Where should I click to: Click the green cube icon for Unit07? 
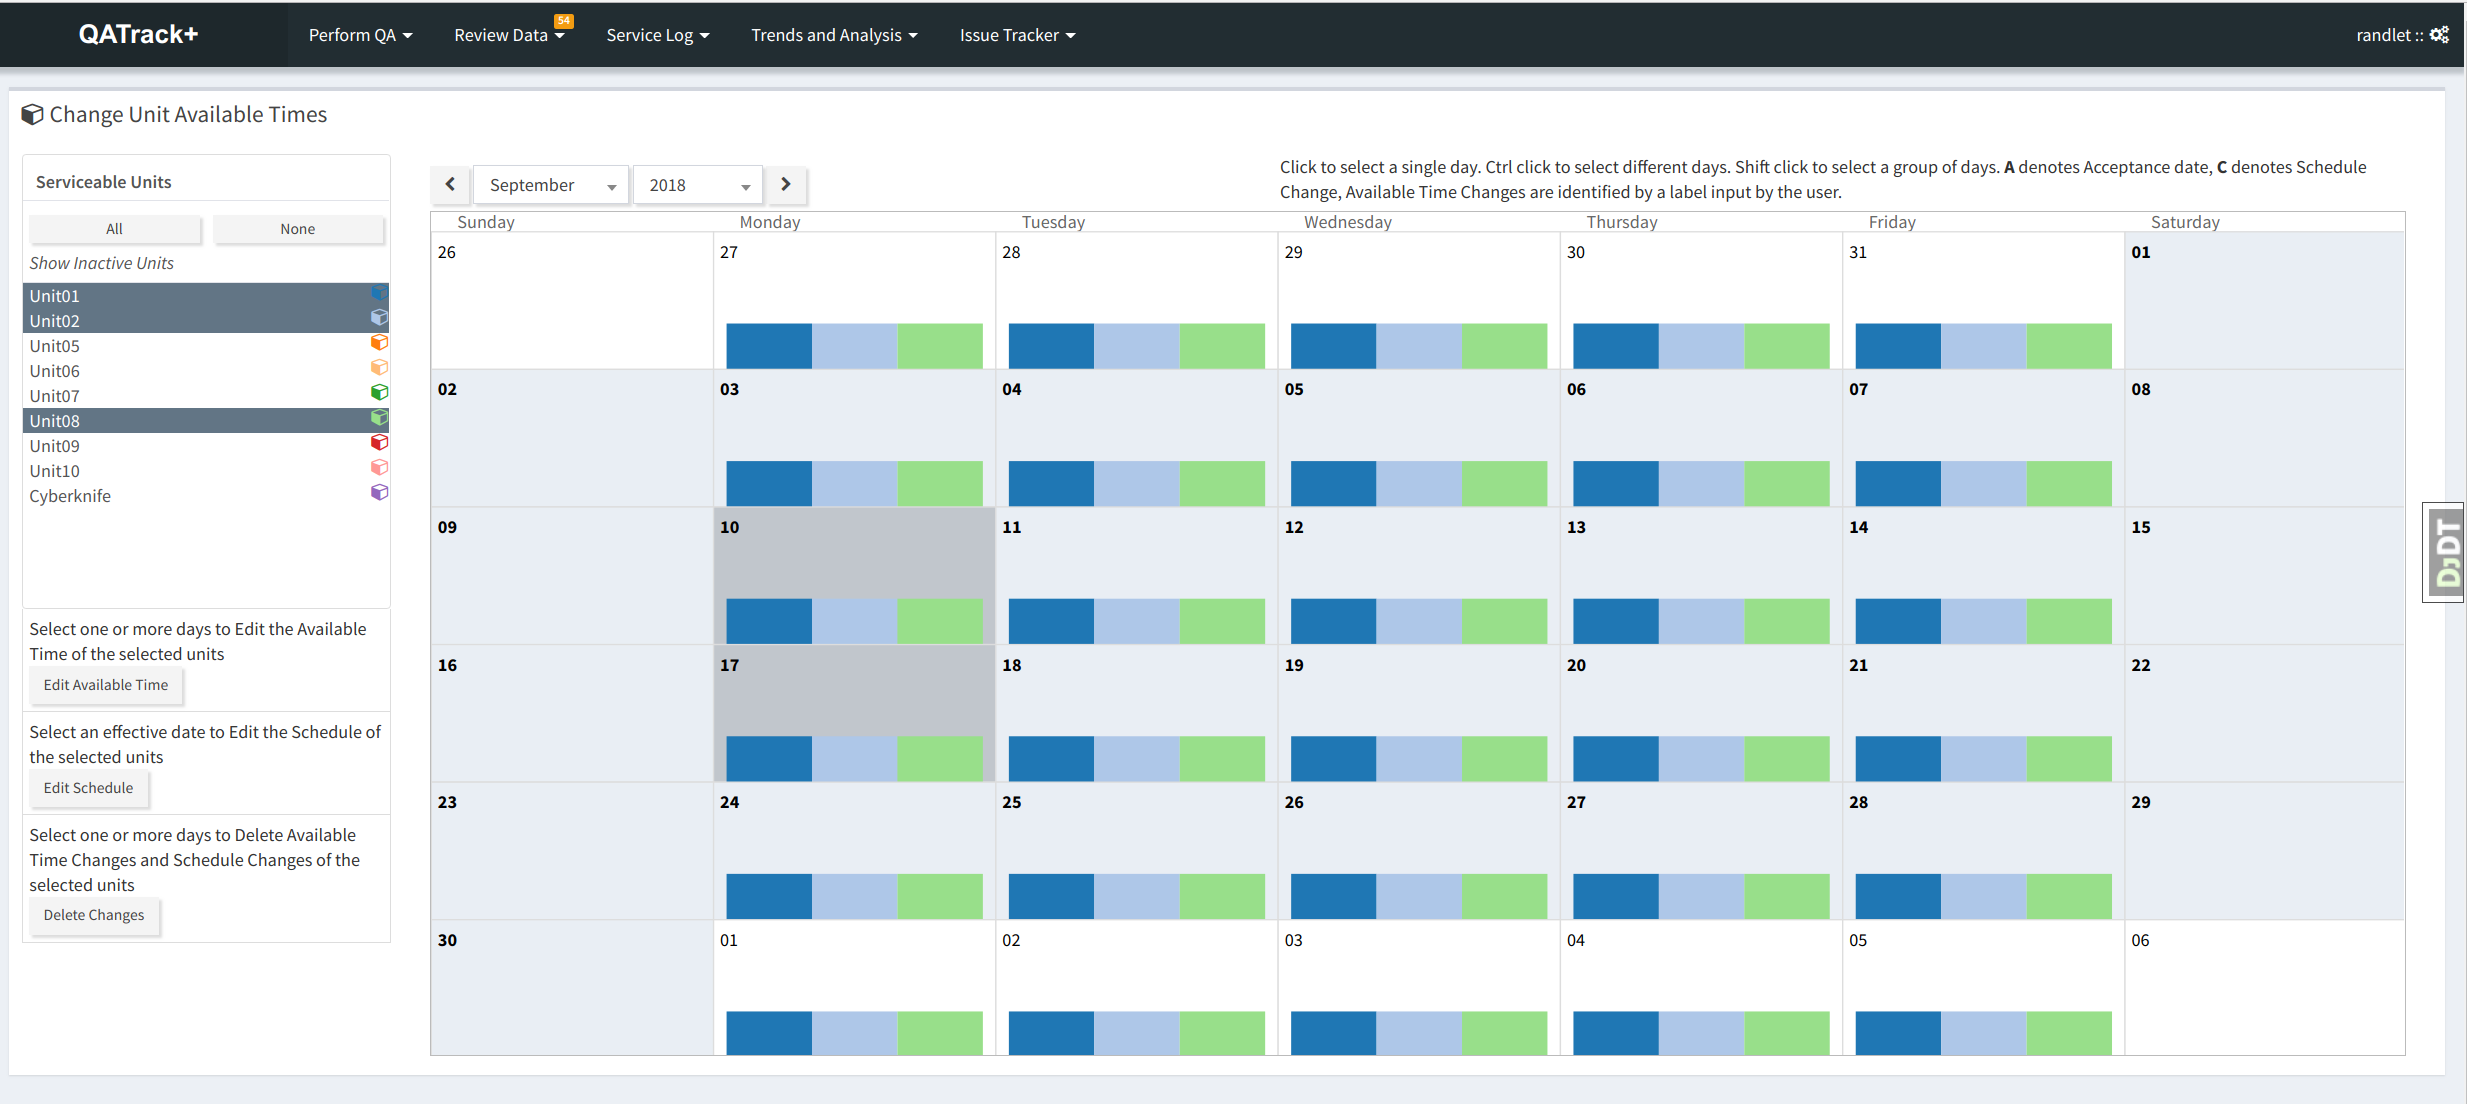(379, 393)
